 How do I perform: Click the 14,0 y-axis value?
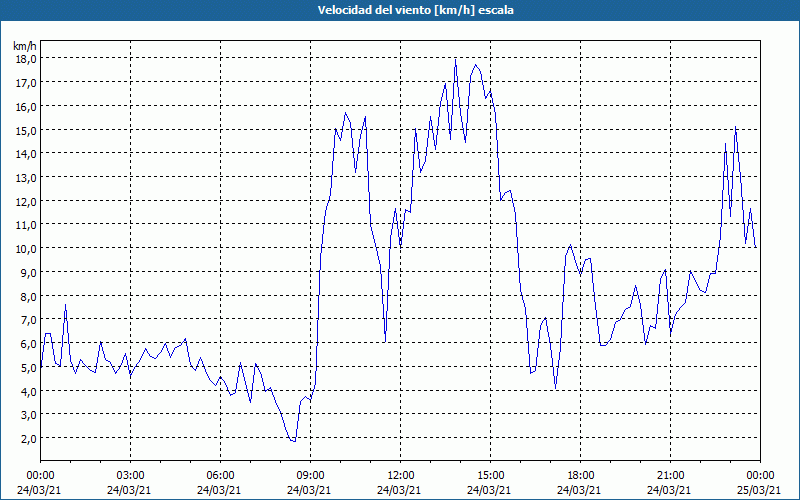(26, 154)
